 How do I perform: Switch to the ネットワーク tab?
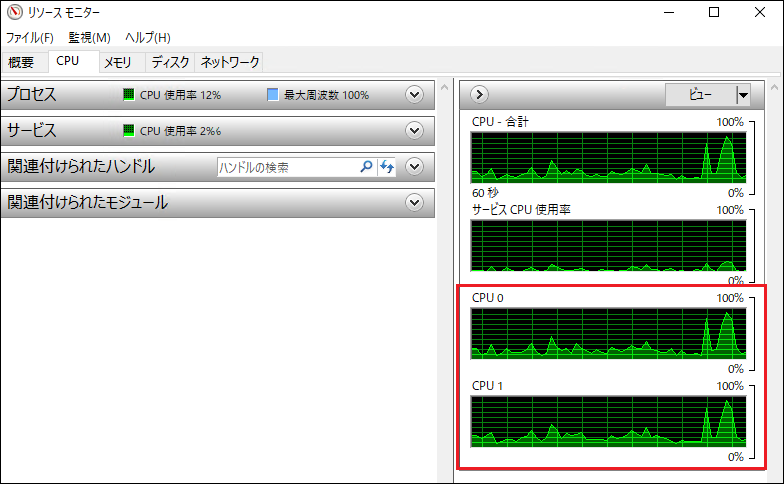[230, 62]
